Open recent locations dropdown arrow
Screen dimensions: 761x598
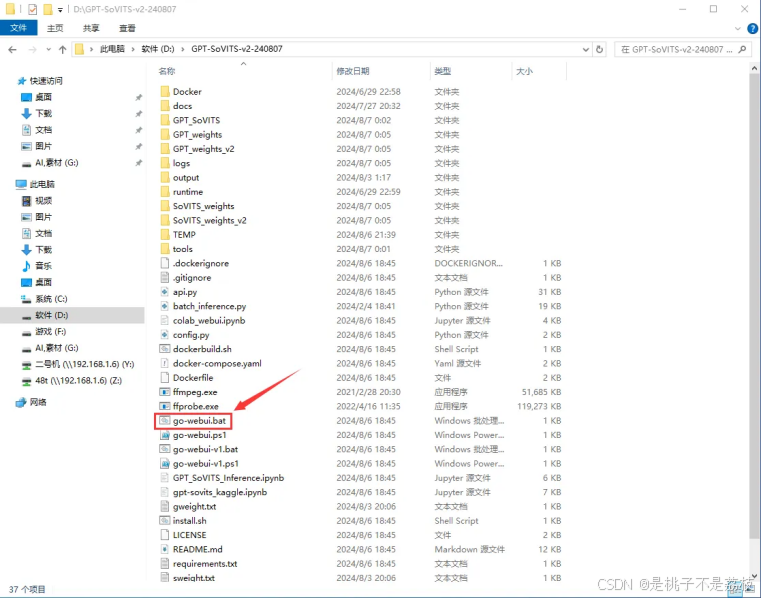pos(49,49)
